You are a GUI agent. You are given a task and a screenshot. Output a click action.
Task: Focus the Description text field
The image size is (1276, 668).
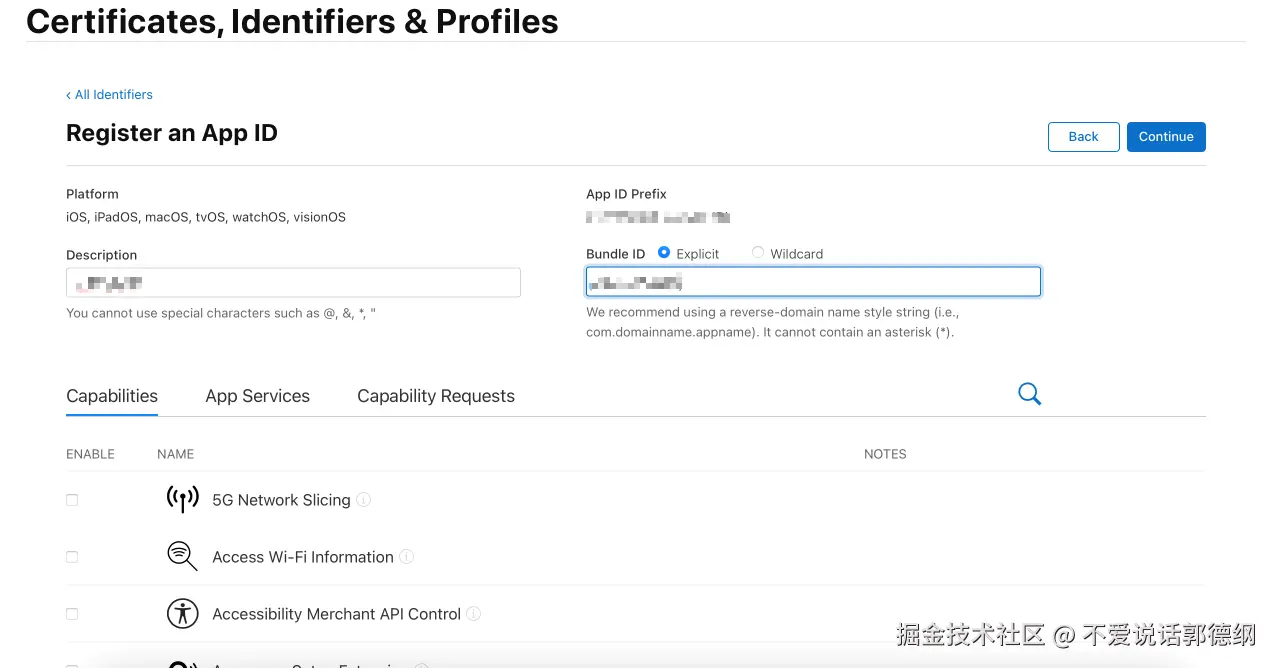[293, 283]
